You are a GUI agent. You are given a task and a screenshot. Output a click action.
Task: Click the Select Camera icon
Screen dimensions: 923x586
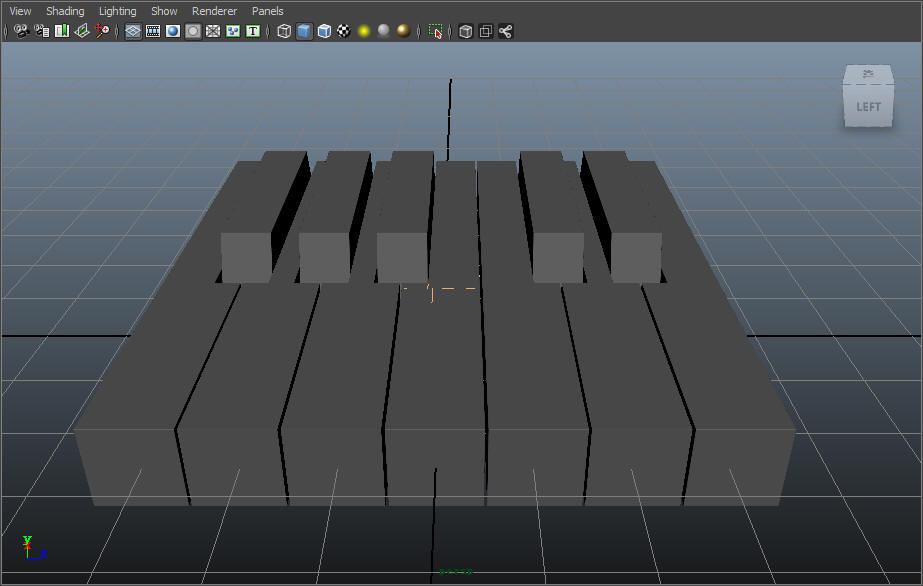(22, 31)
